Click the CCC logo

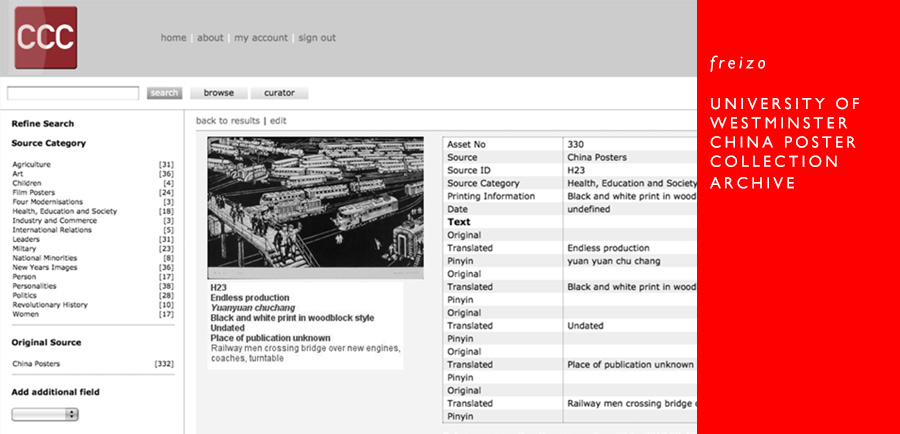tap(46, 38)
